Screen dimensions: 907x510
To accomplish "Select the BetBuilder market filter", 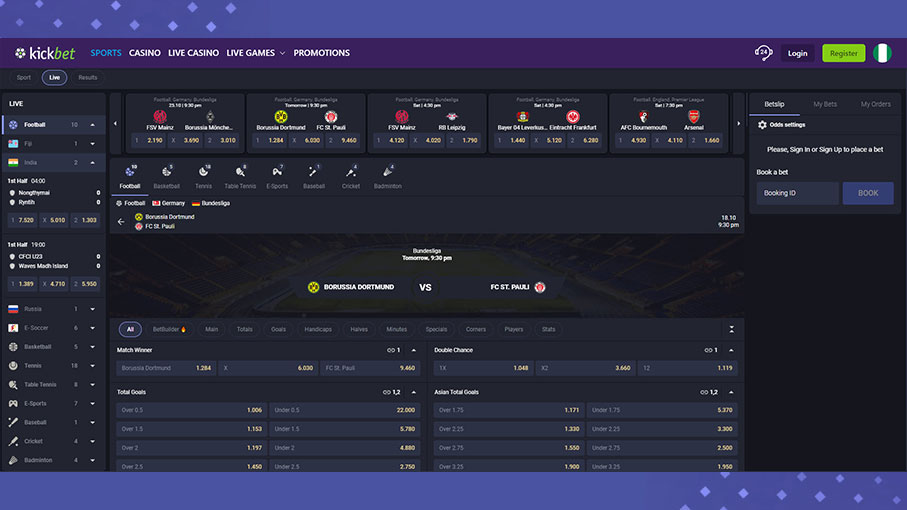I will (x=169, y=329).
